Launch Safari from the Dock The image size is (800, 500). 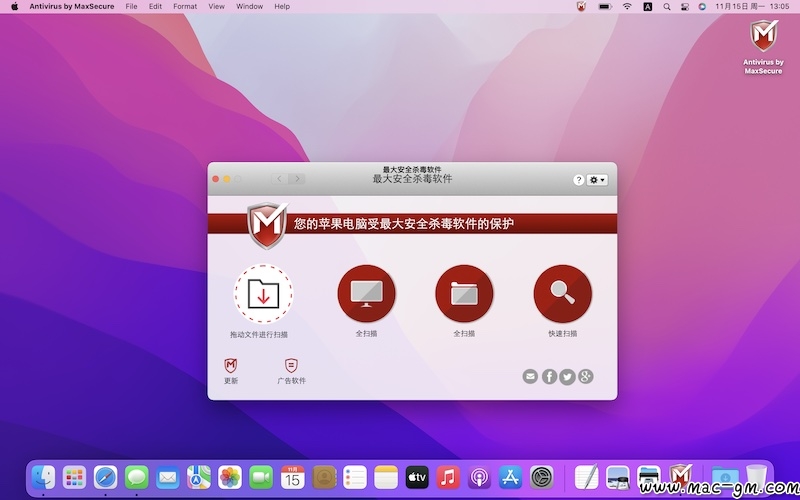[106, 478]
